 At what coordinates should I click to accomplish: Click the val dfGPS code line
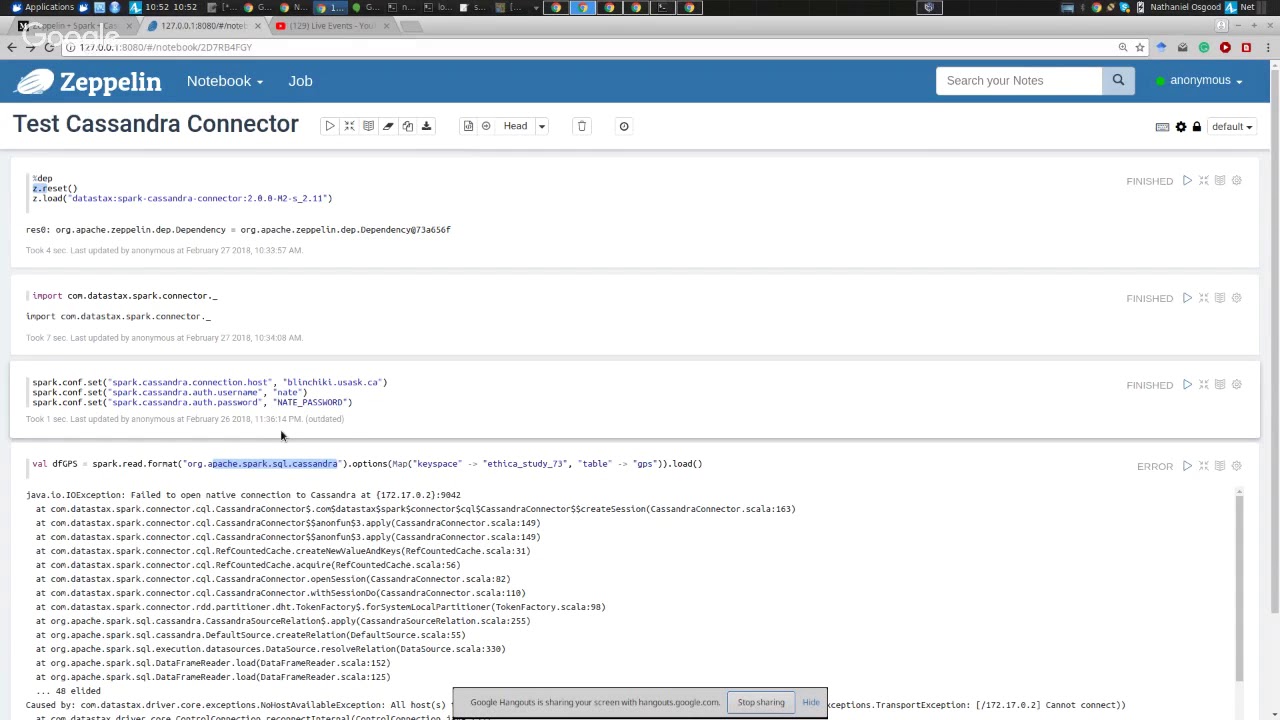pyautogui.click(x=367, y=464)
